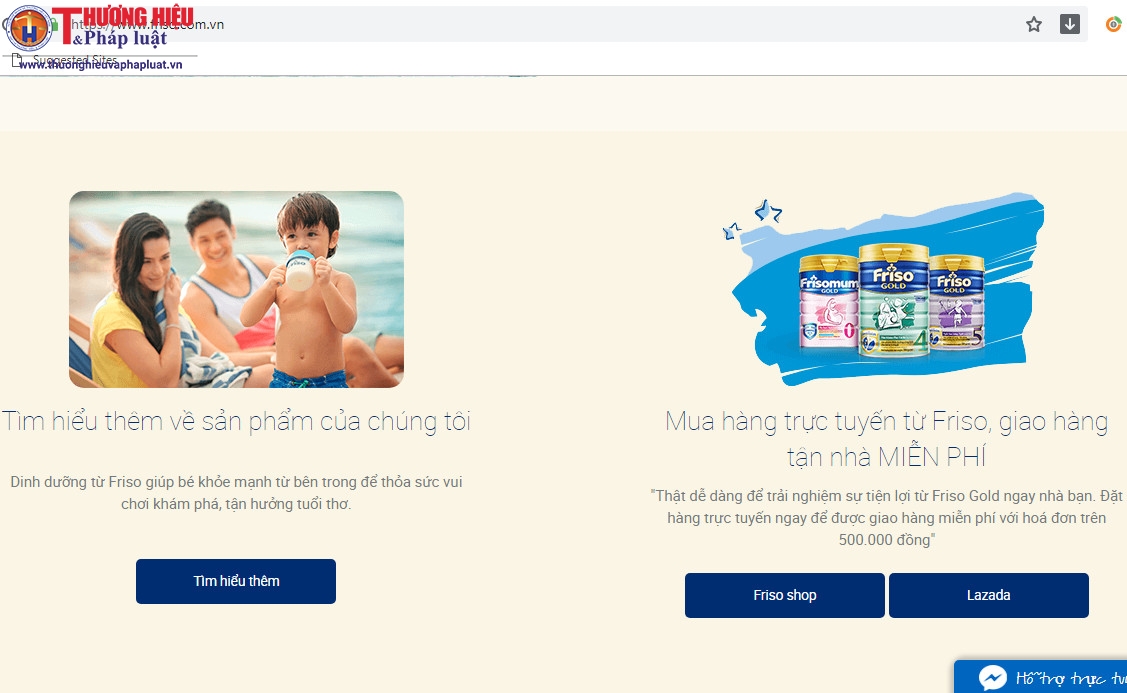Click the browser extension icon at right edge
The width and height of the screenshot is (1127, 693).
(1113, 24)
